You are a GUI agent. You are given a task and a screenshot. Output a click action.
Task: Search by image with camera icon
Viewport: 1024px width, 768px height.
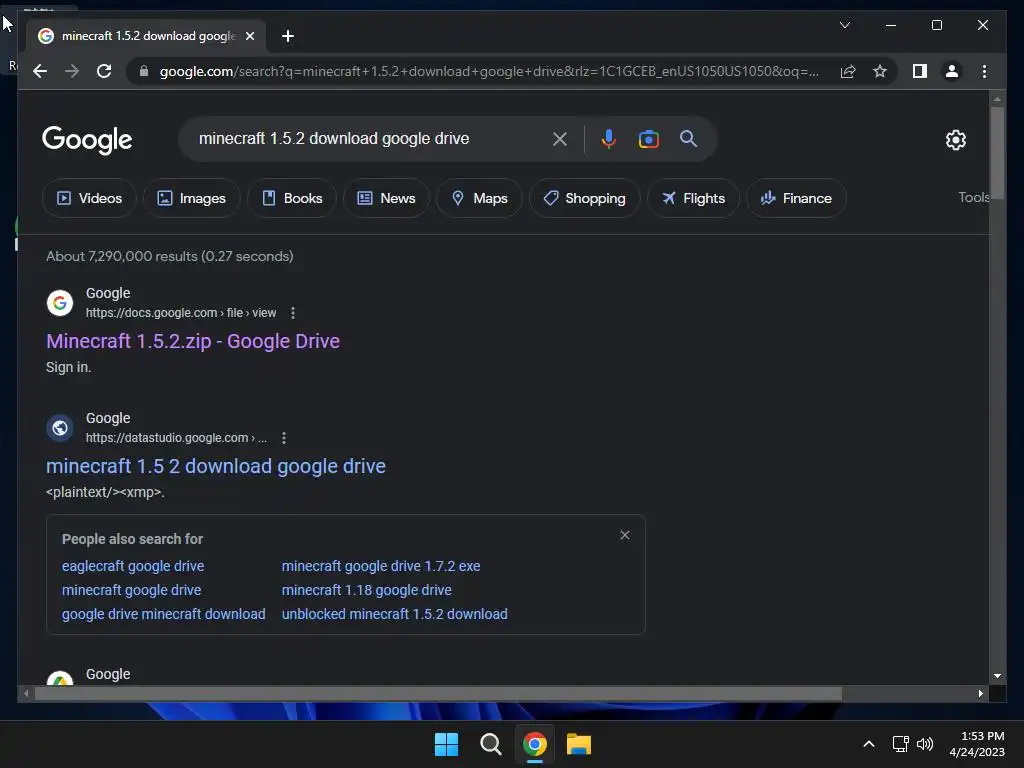coord(648,138)
